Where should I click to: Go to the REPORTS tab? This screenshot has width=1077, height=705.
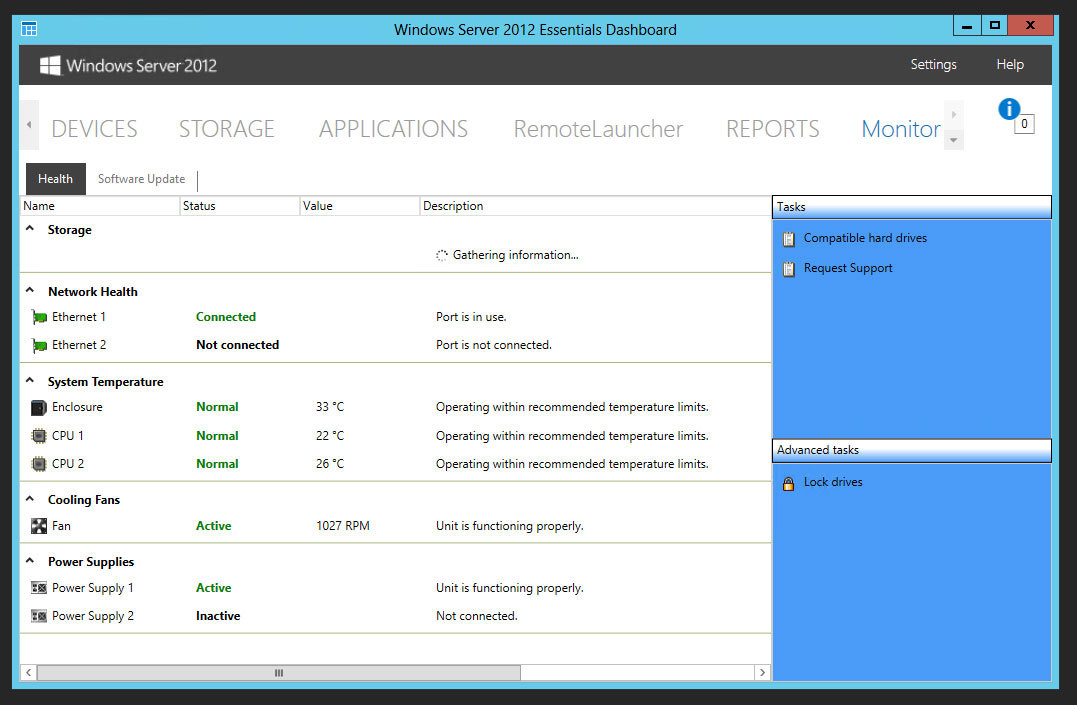(773, 128)
